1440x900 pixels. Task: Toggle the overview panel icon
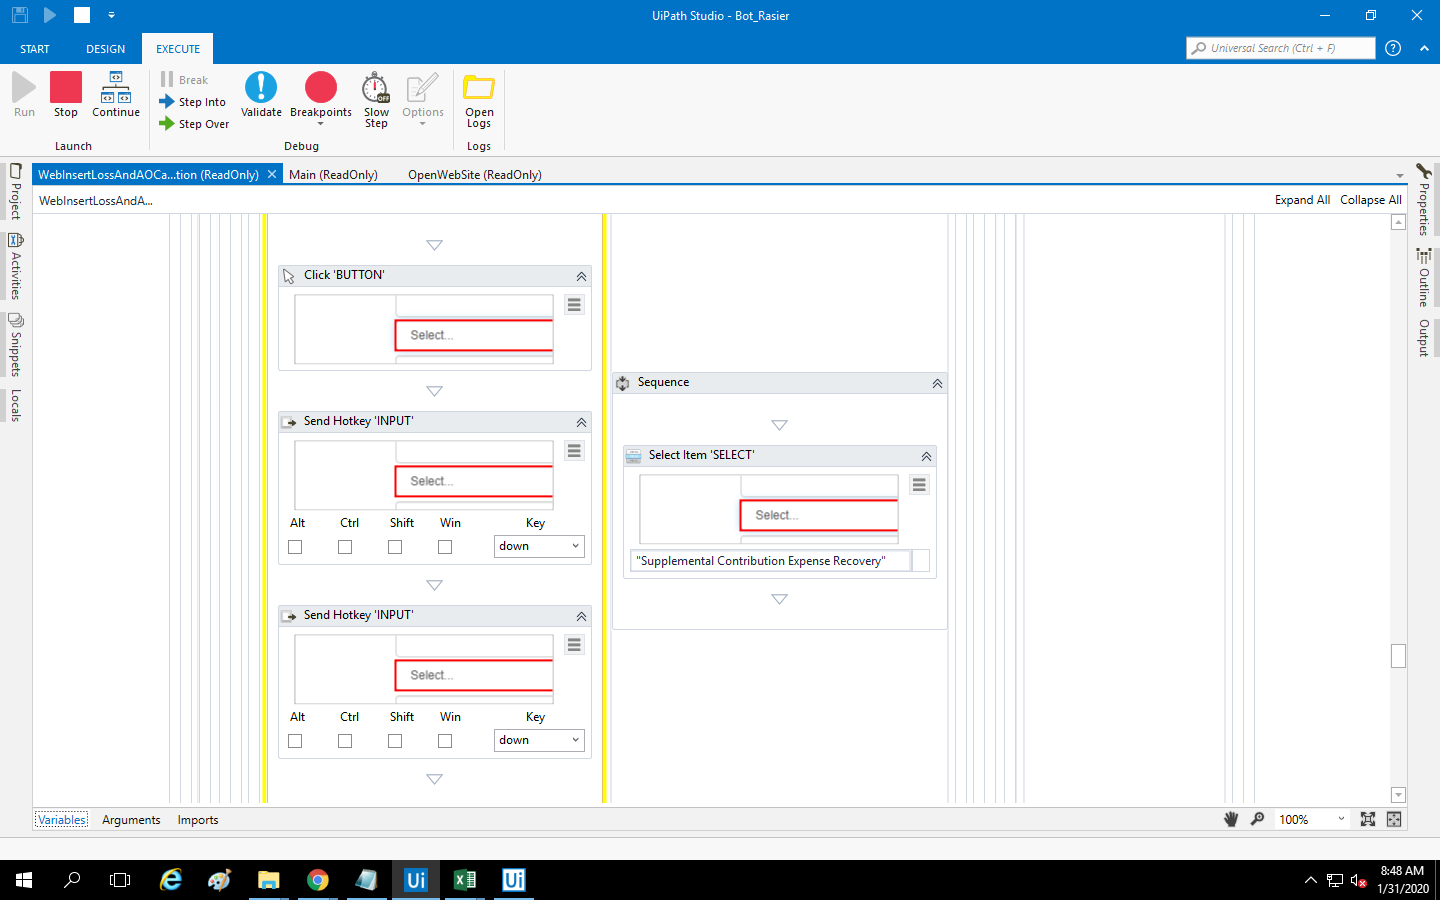click(1394, 819)
